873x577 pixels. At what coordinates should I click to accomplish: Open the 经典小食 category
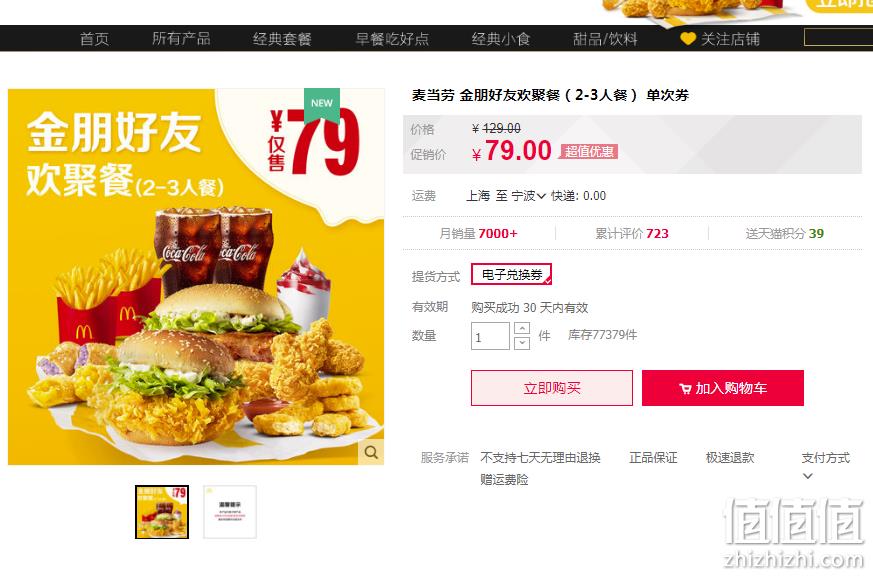501,39
